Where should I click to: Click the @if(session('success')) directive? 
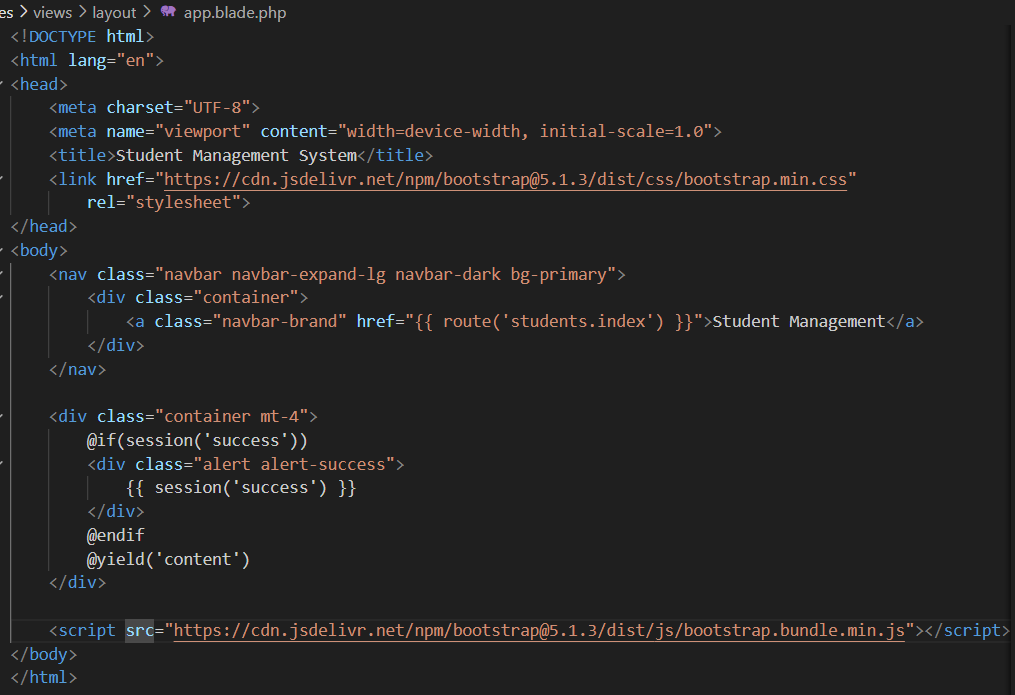click(x=197, y=440)
